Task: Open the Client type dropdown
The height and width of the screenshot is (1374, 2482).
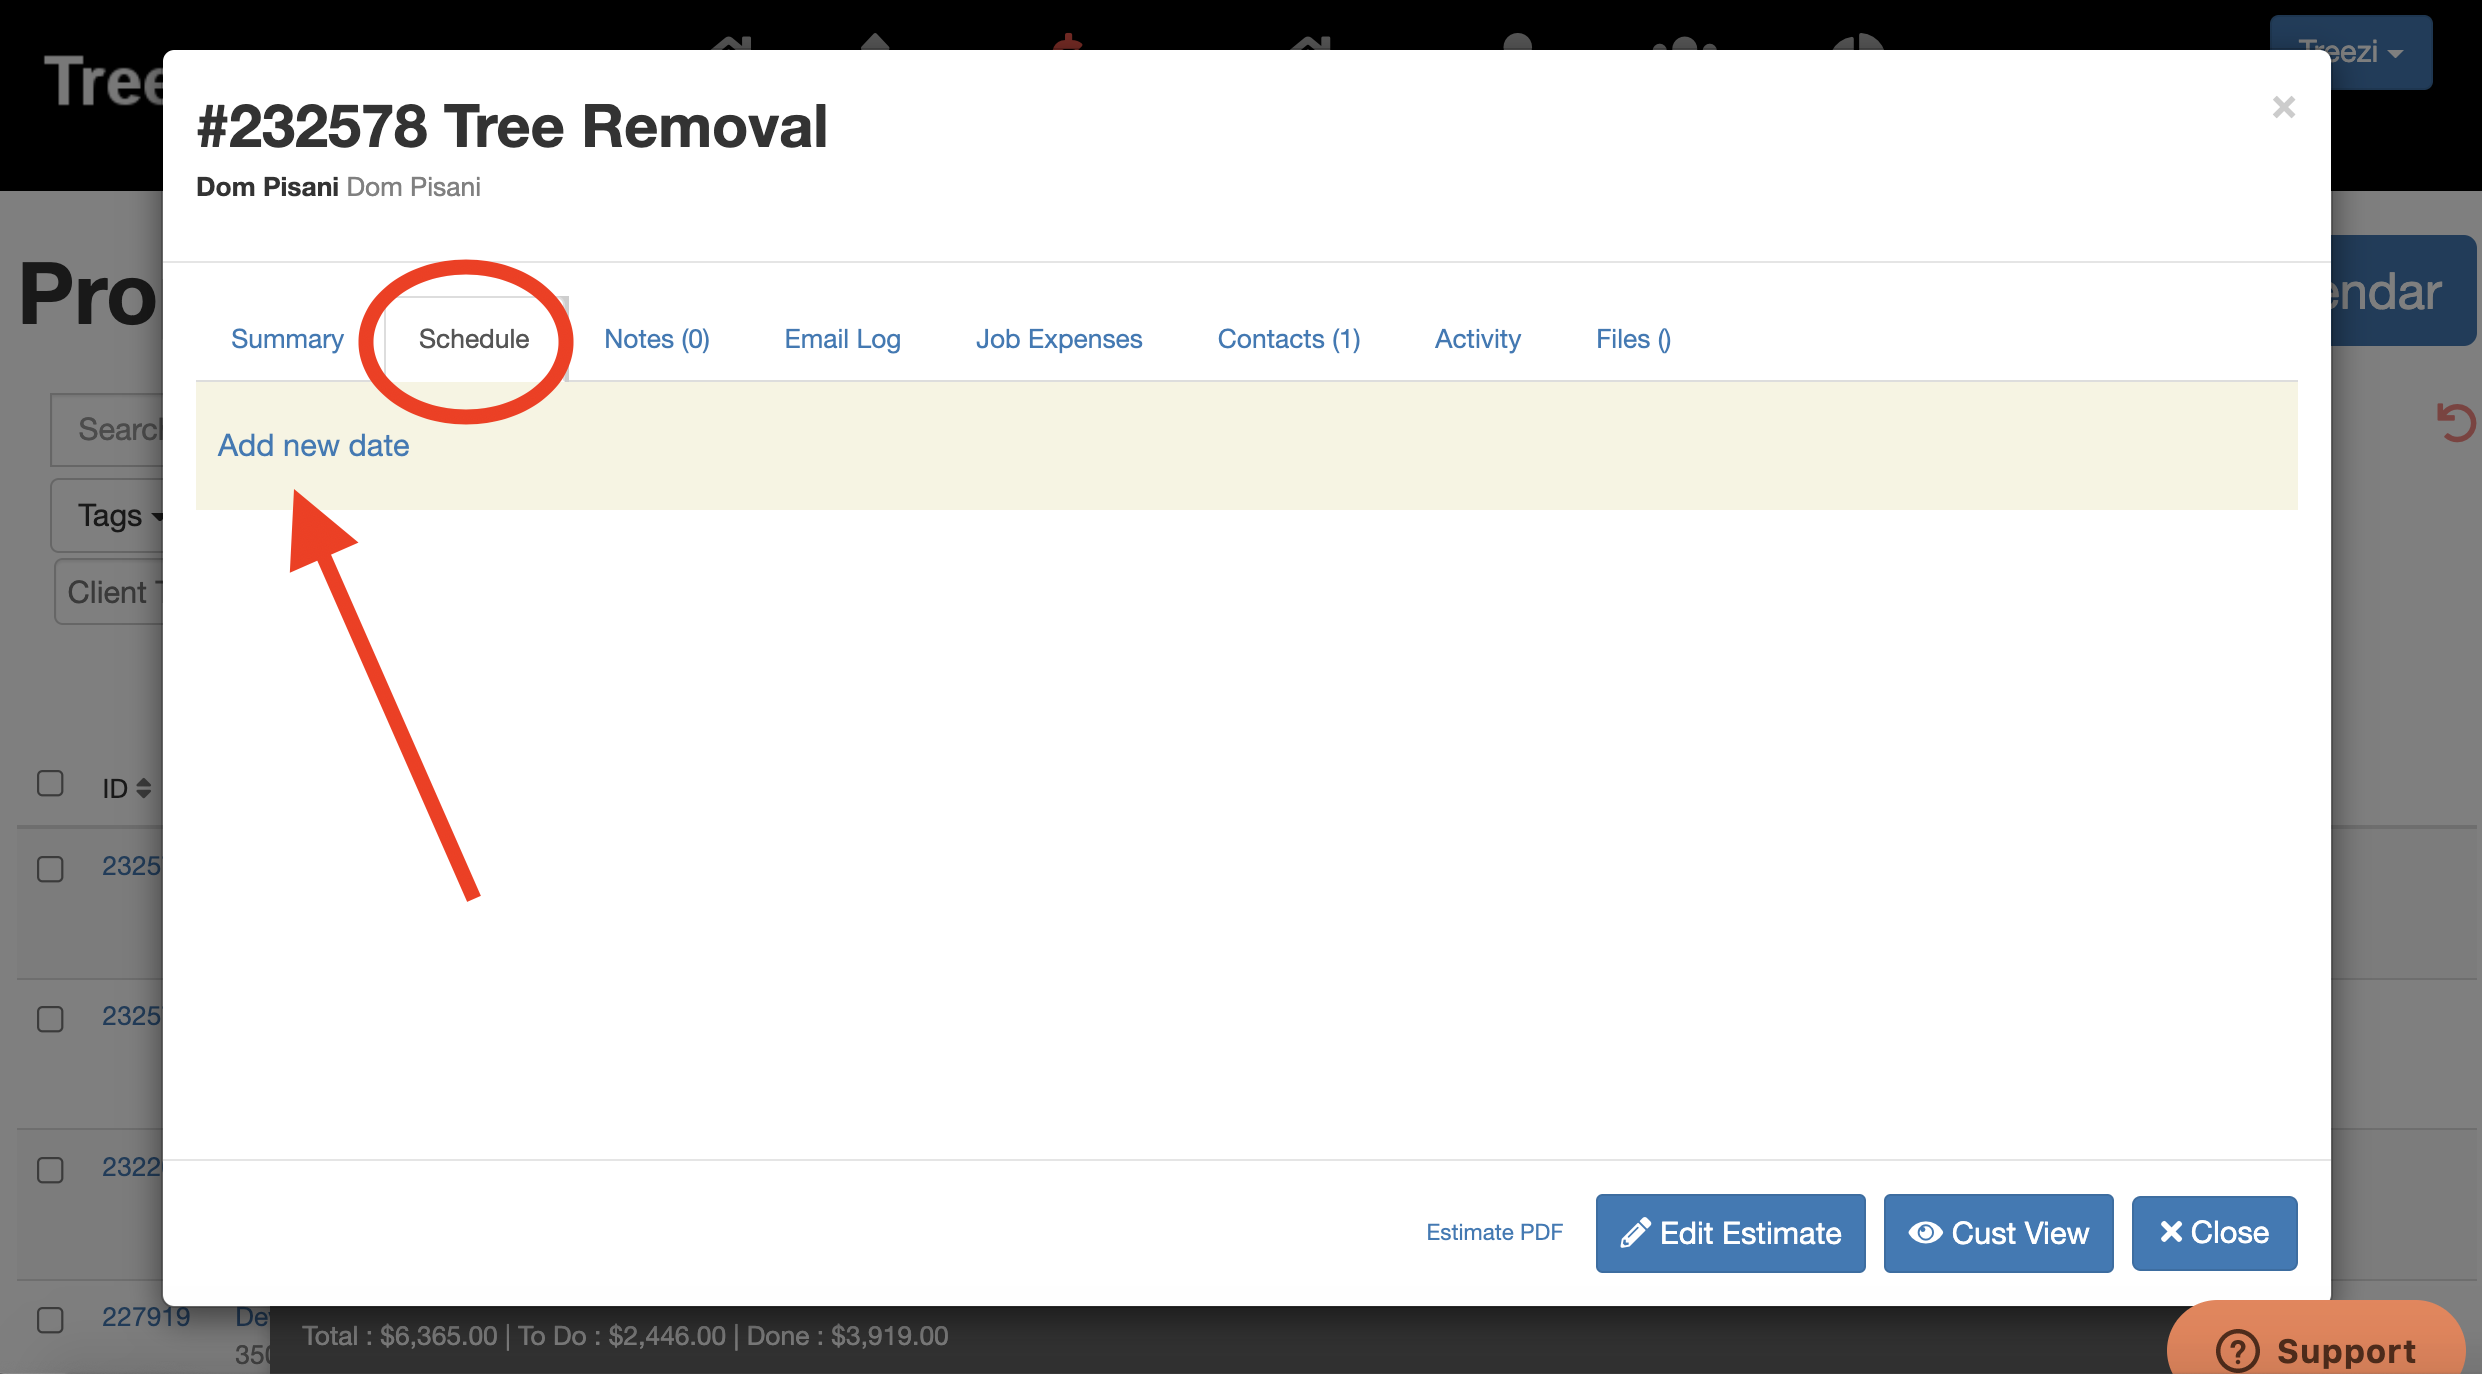Action: pos(108,592)
